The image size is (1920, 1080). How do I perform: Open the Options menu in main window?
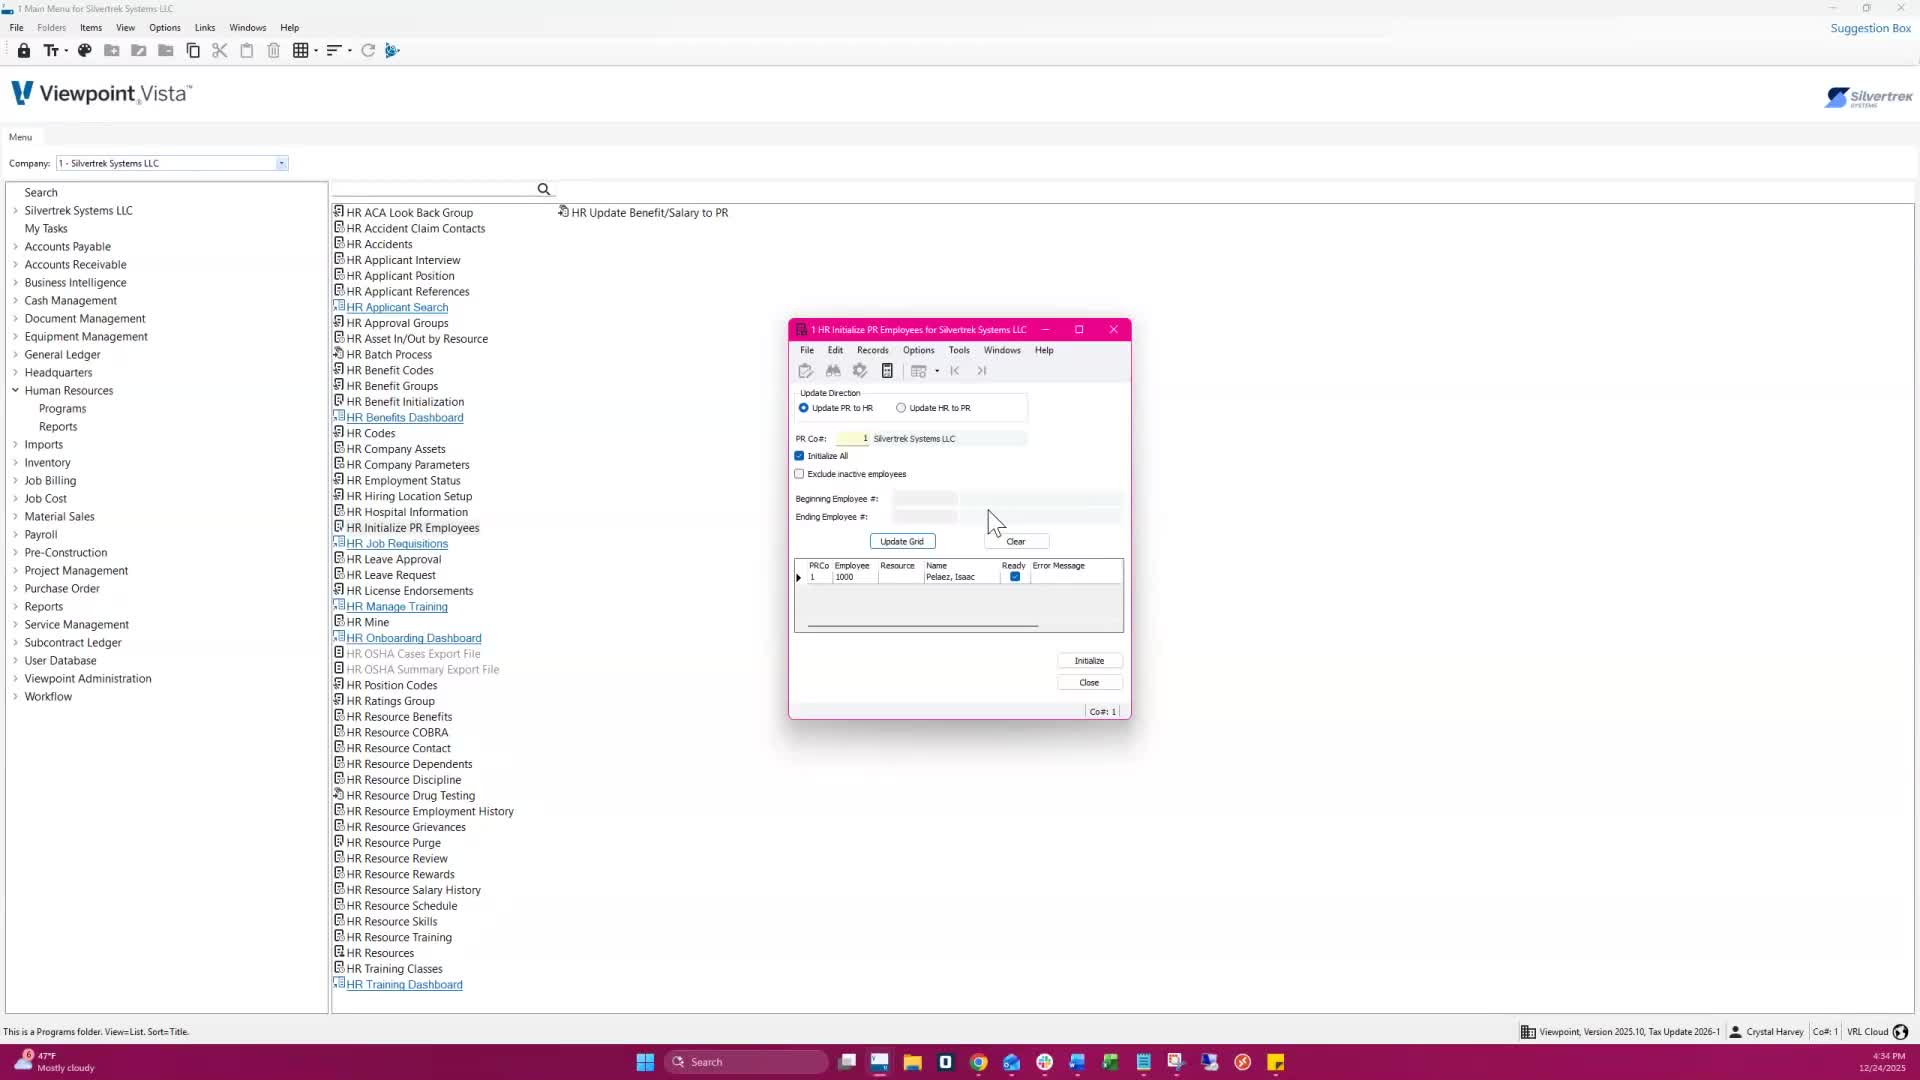tap(164, 28)
